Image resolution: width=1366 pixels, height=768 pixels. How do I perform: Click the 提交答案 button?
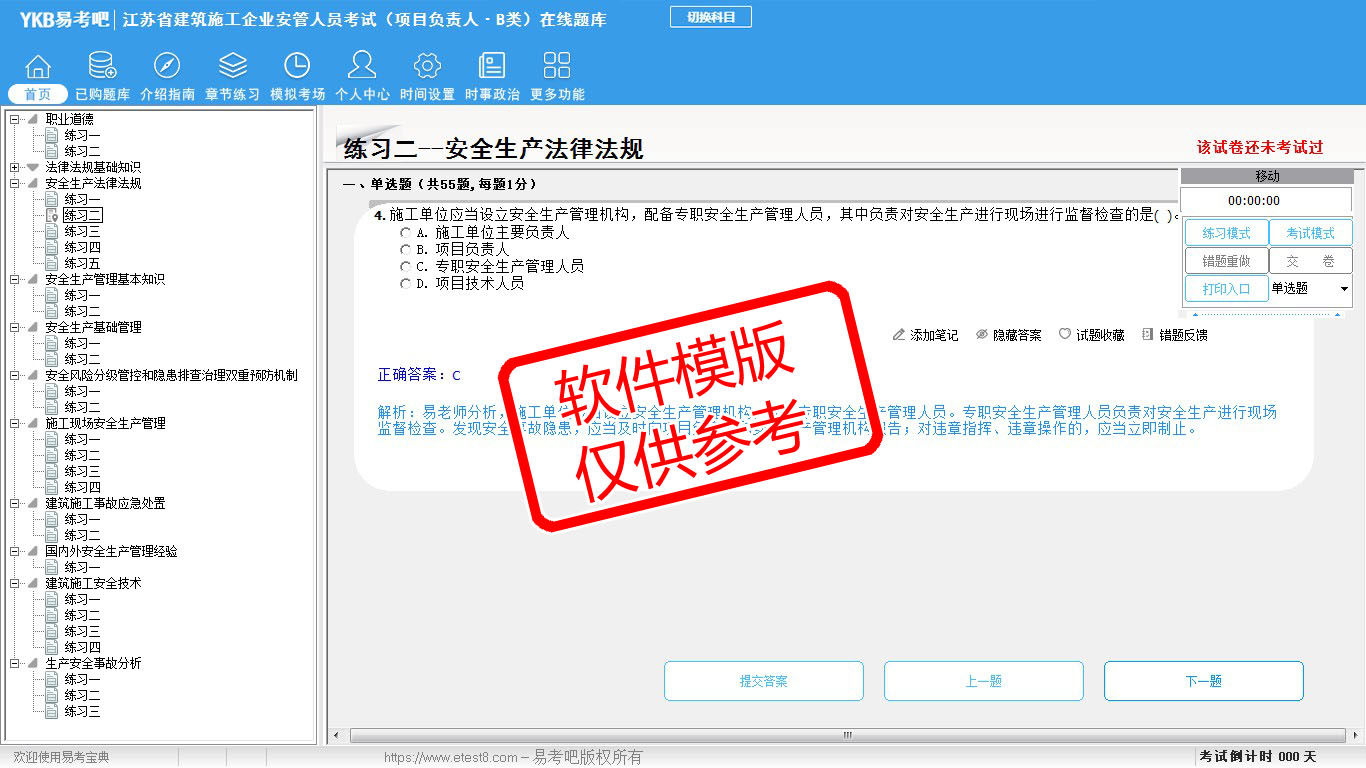pos(764,681)
